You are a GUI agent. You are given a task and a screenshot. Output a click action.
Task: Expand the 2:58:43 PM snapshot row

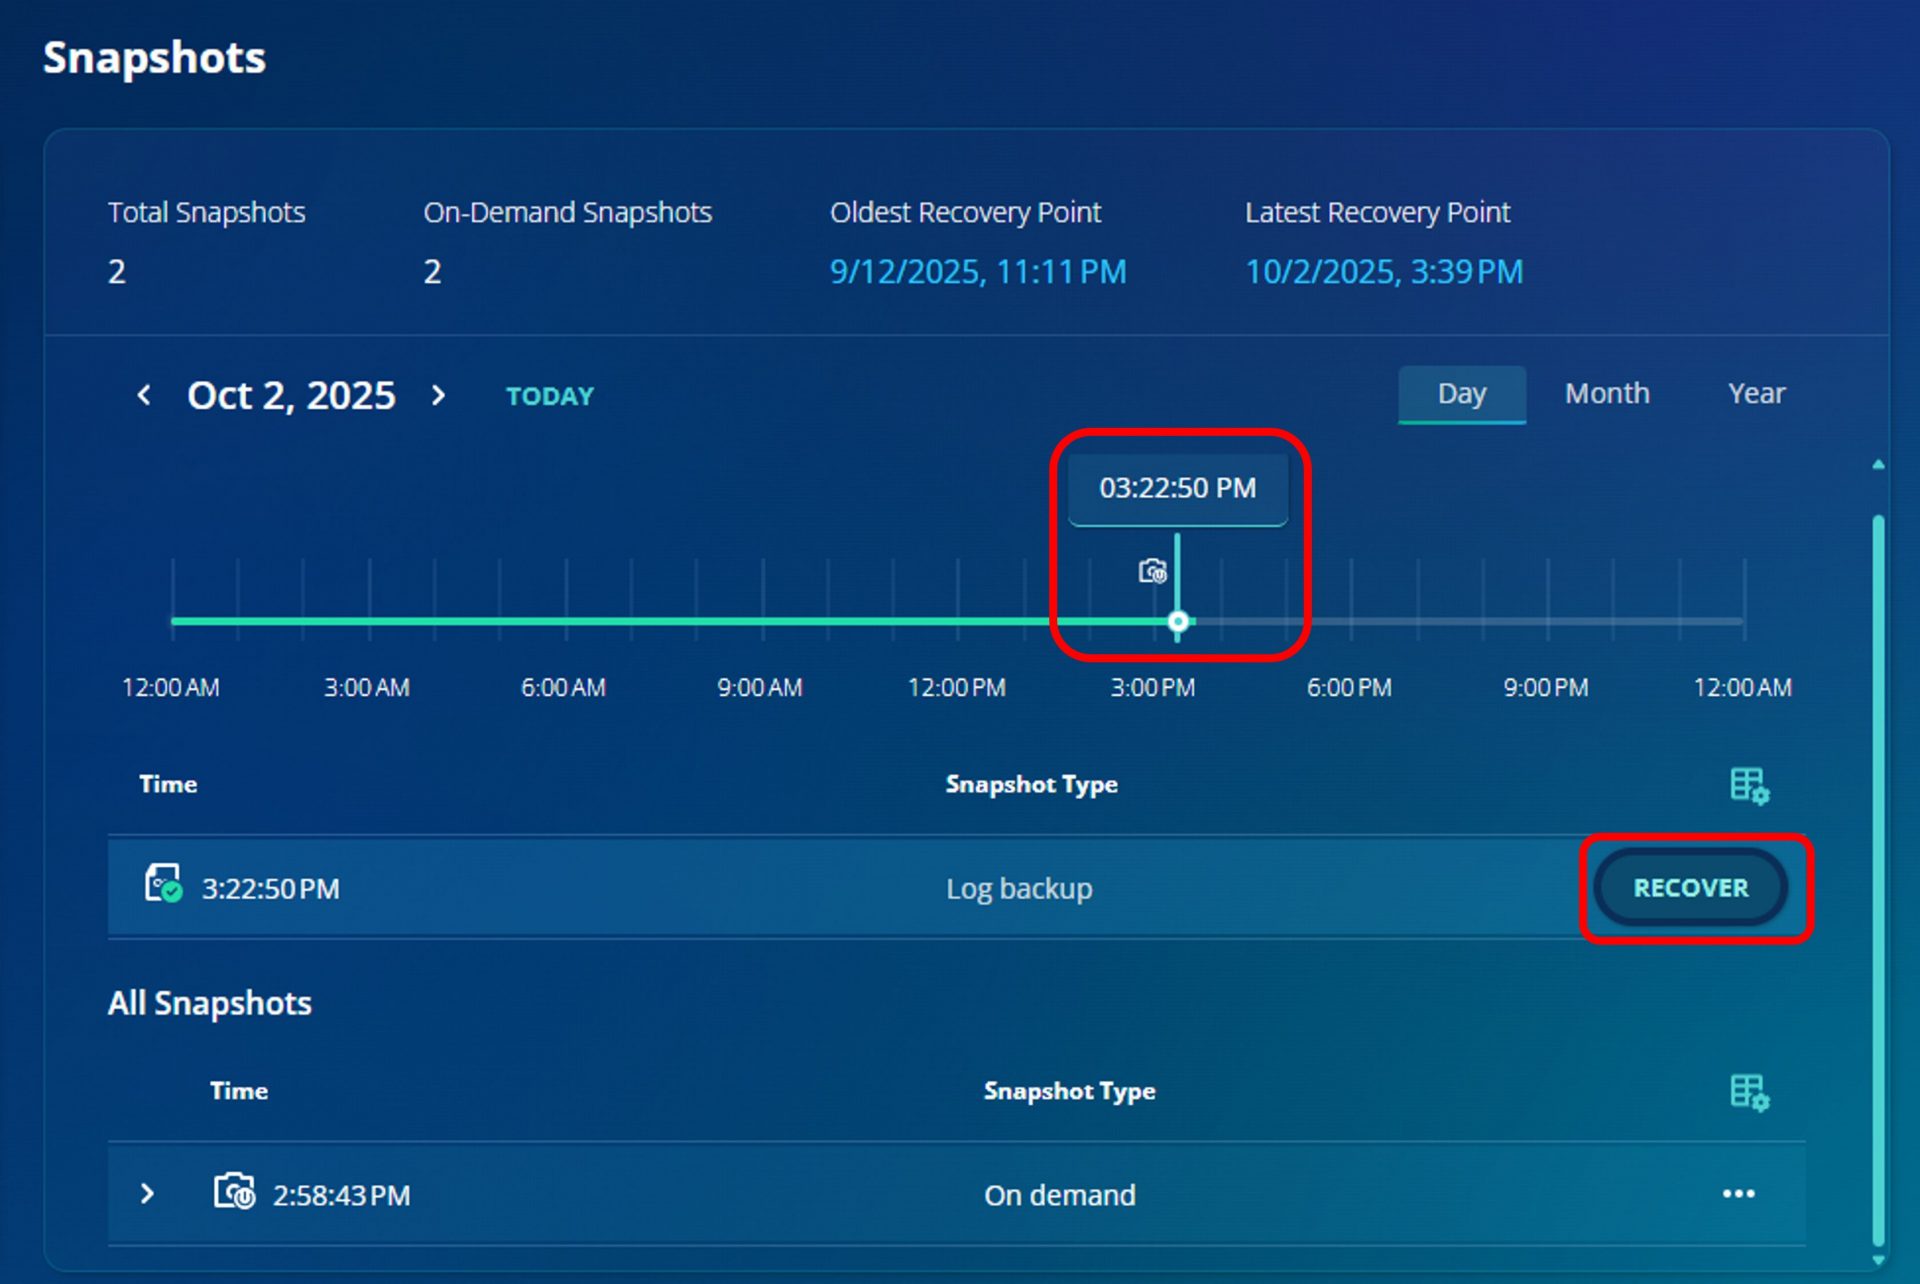[x=148, y=1194]
